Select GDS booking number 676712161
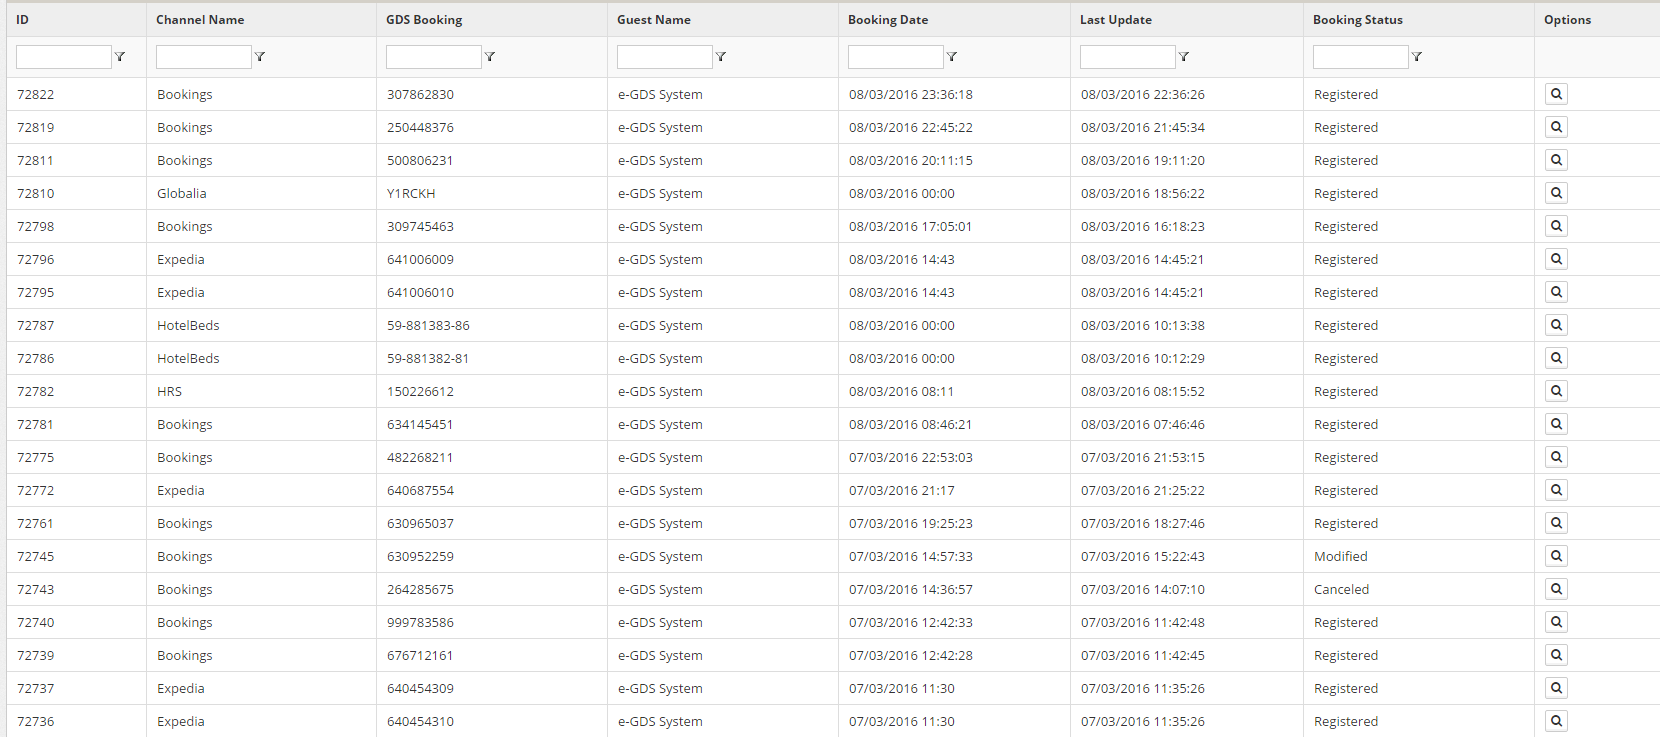1660x737 pixels. tap(420, 656)
